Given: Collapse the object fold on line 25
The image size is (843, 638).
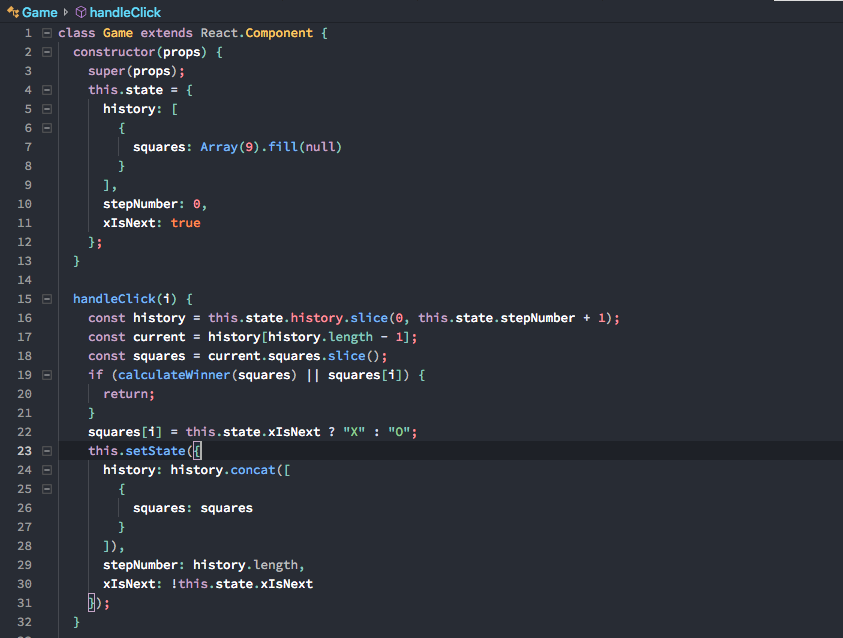Looking at the screenshot, I should click(47, 489).
